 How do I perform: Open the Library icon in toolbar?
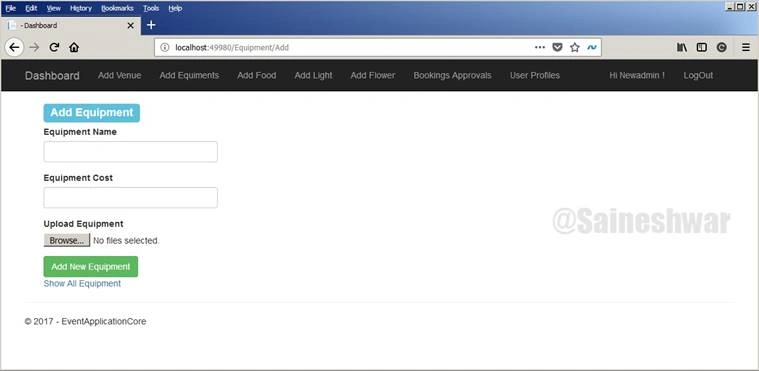coord(682,47)
